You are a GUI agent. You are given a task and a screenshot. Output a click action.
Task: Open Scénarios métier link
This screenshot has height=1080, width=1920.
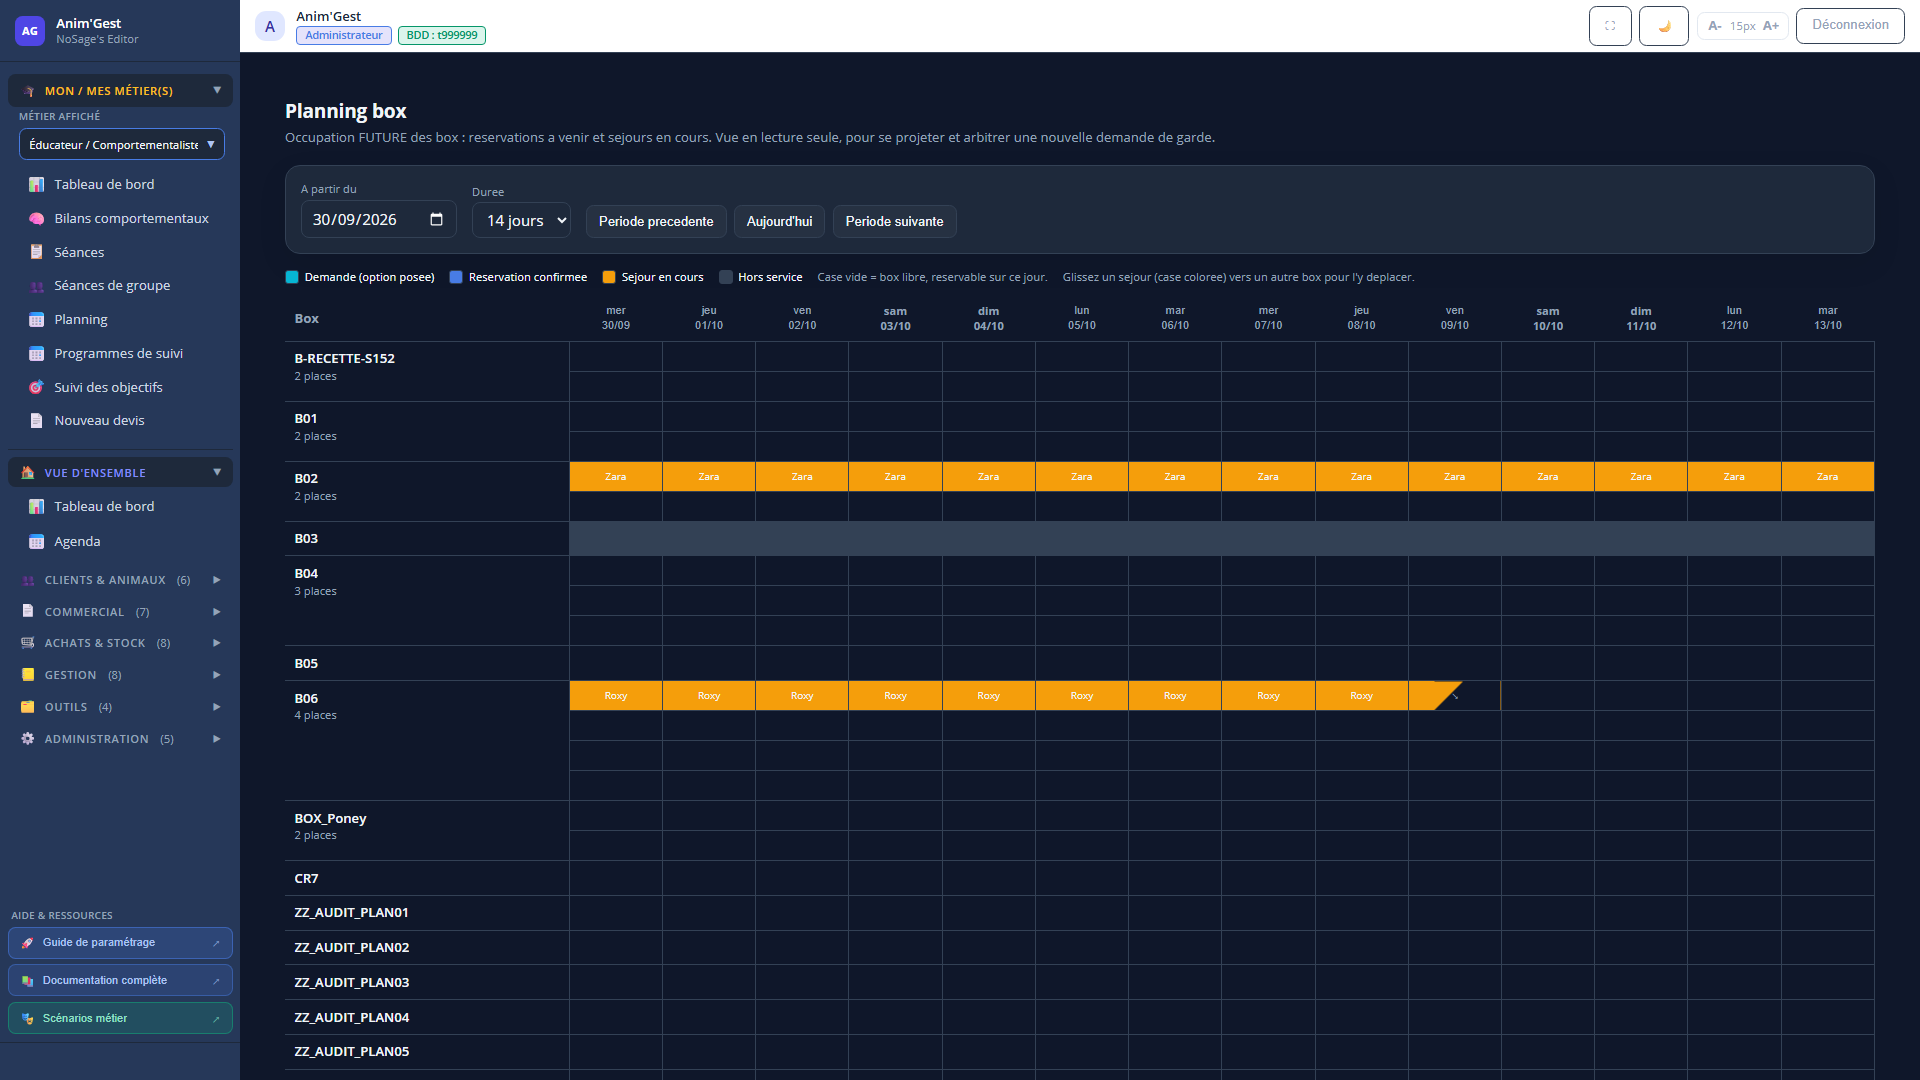(120, 1019)
